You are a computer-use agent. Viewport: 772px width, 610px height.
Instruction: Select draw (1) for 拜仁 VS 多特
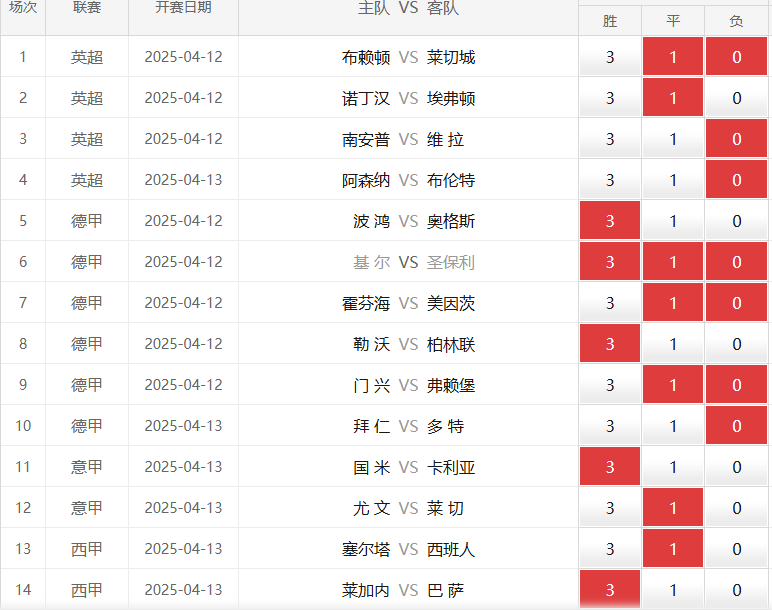pos(673,425)
